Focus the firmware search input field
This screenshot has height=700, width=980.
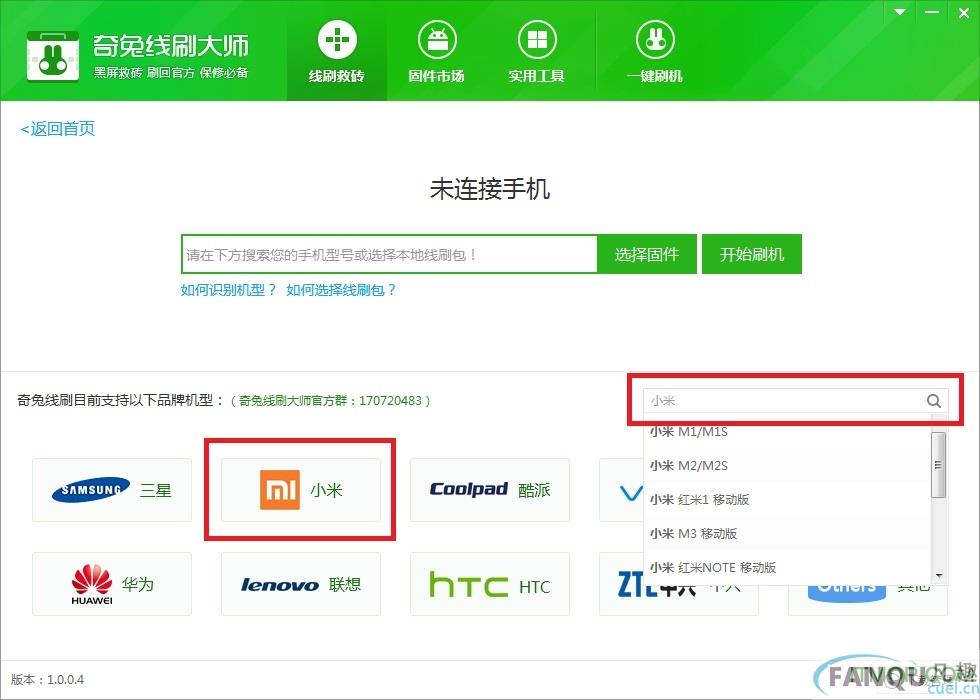(x=389, y=254)
